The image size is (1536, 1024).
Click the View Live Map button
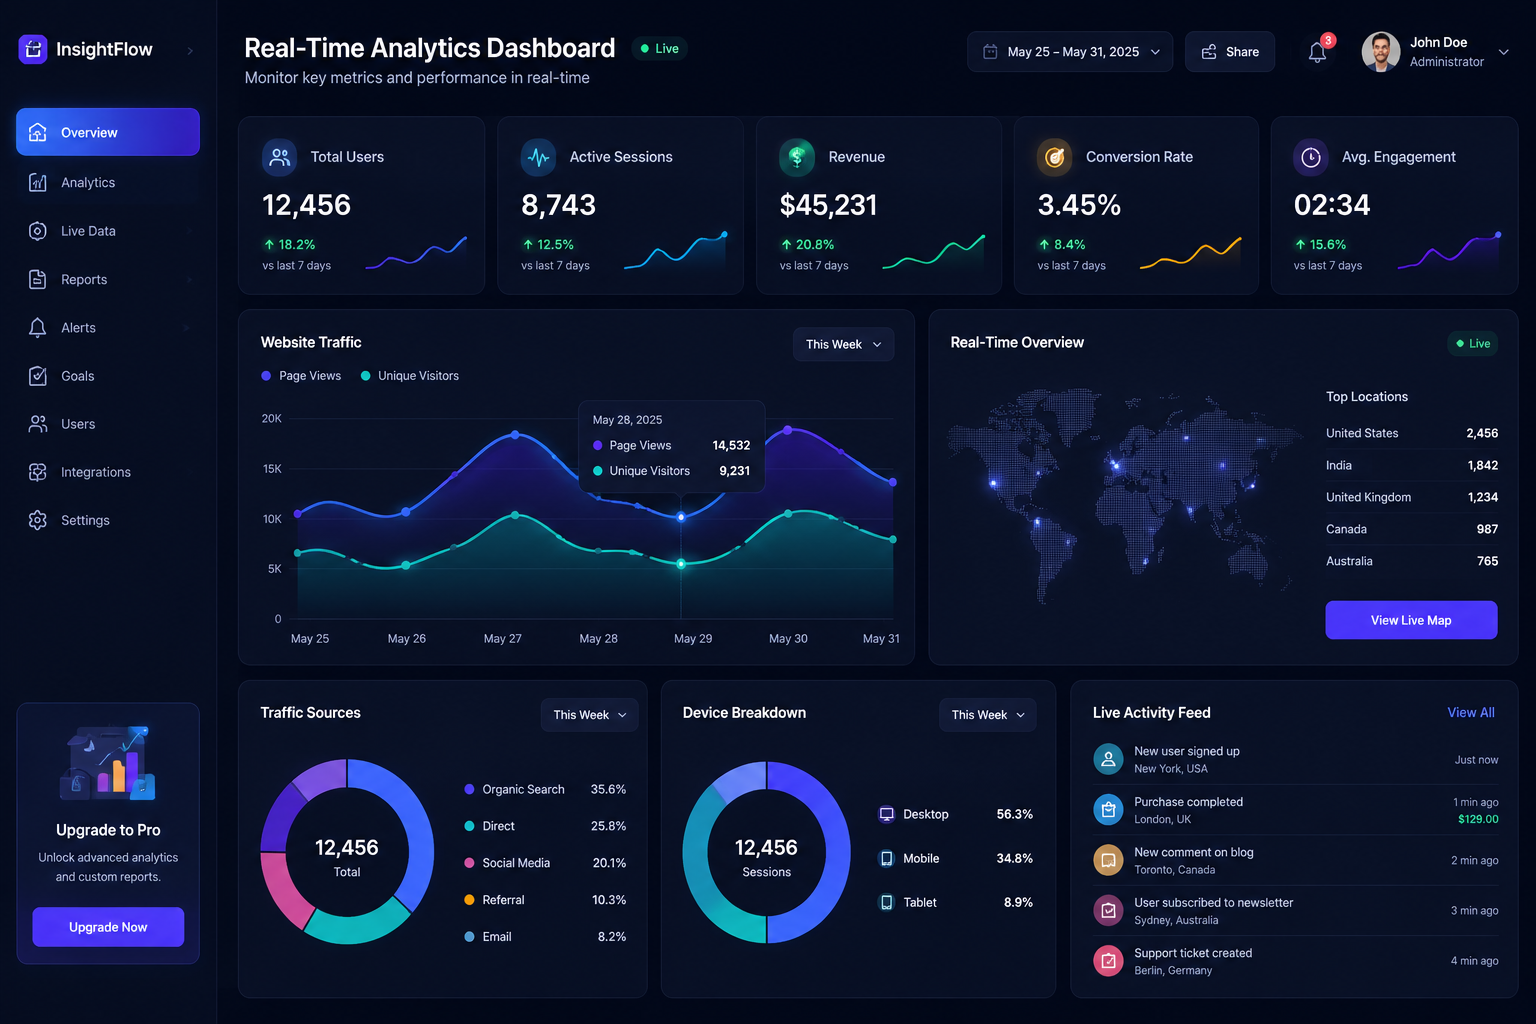point(1411,620)
